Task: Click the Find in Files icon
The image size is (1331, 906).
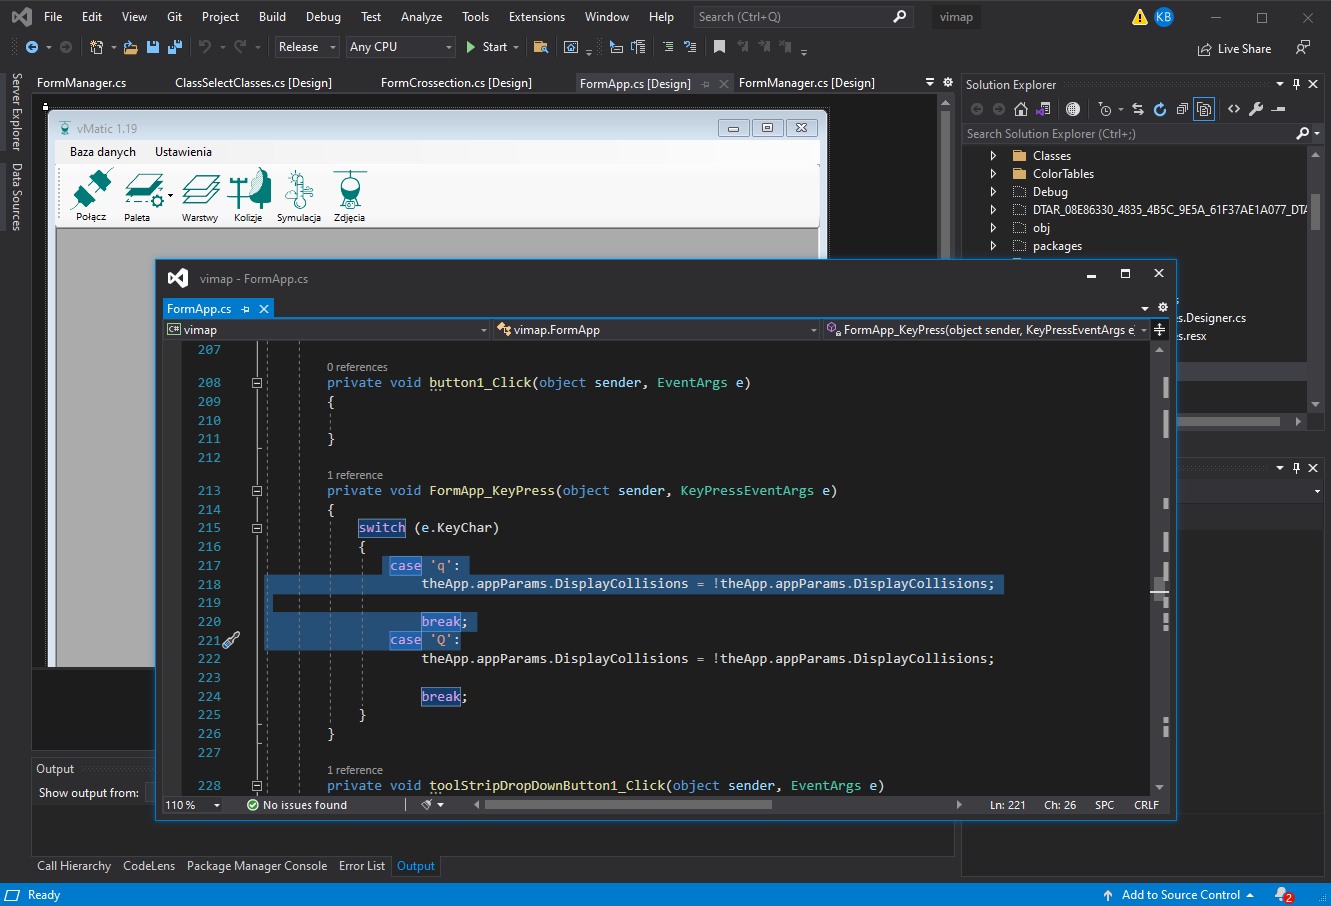Action: pyautogui.click(x=541, y=47)
